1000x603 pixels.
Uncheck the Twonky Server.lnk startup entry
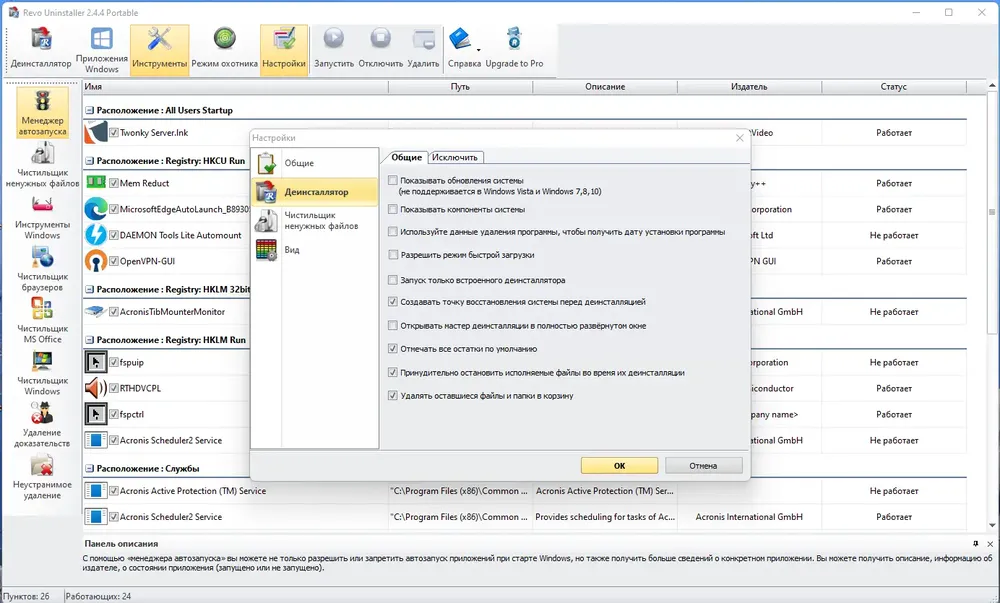pos(114,133)
